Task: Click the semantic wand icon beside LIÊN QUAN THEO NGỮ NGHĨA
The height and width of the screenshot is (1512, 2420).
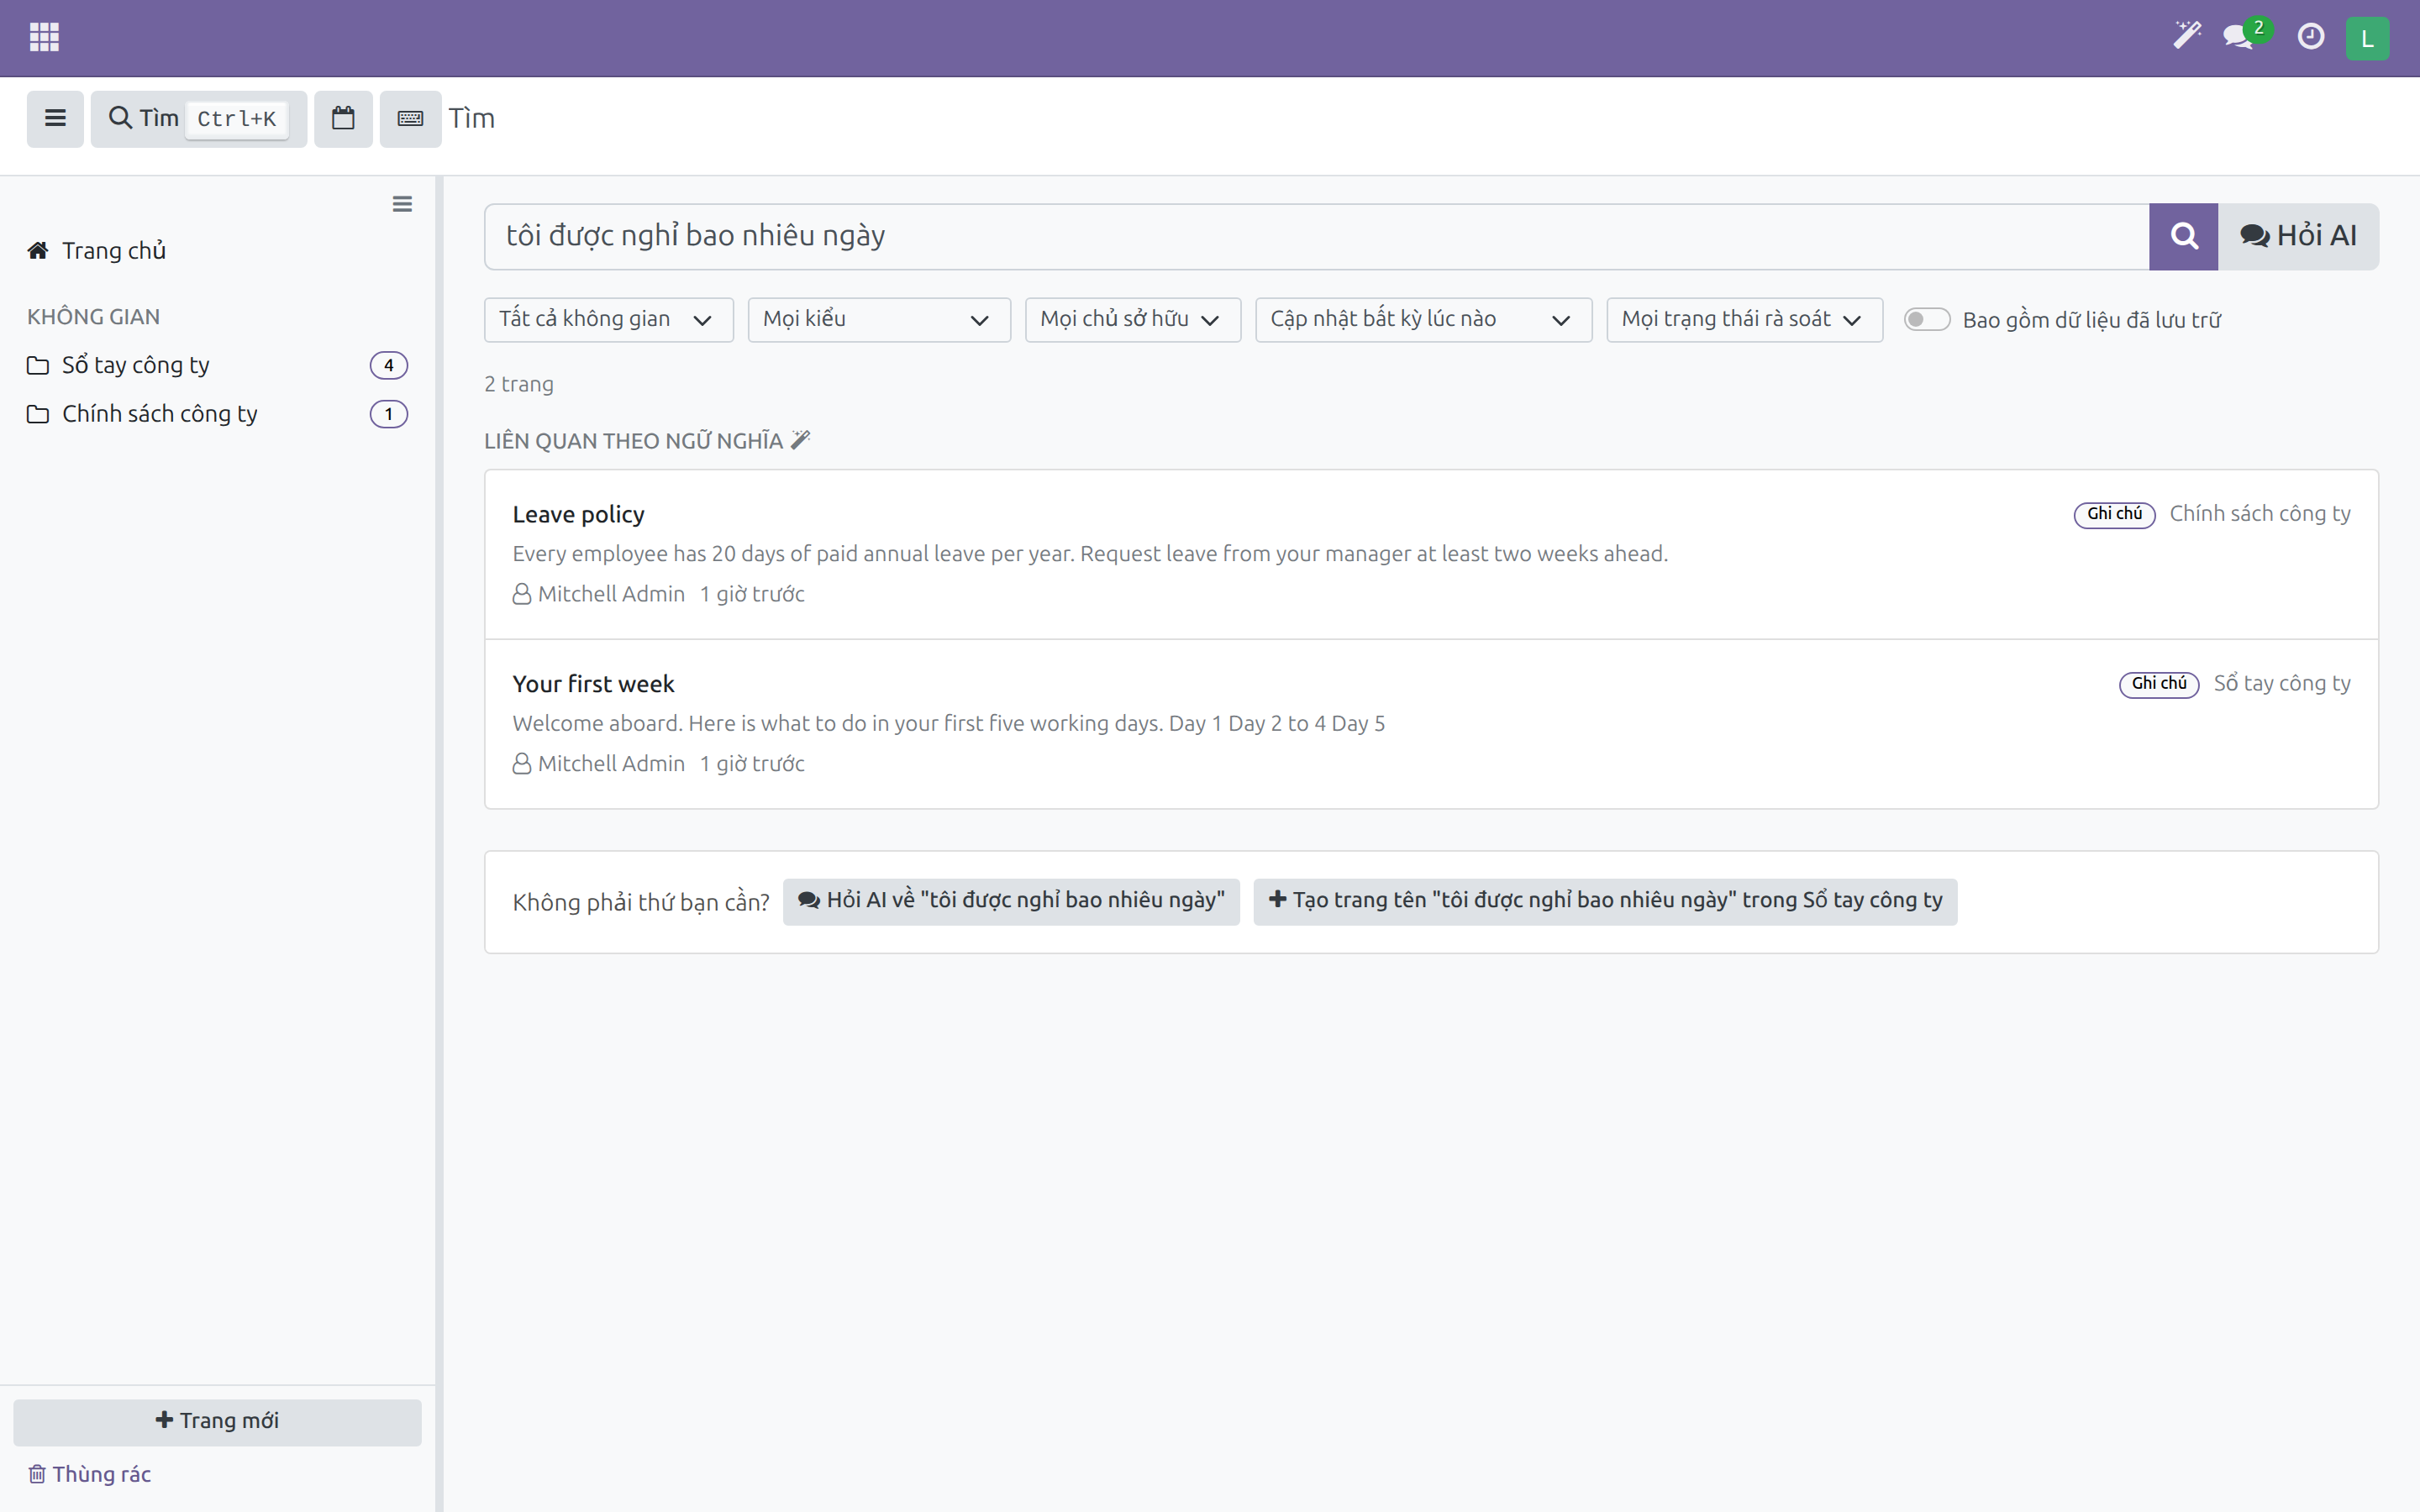Action: click(800, 440)
